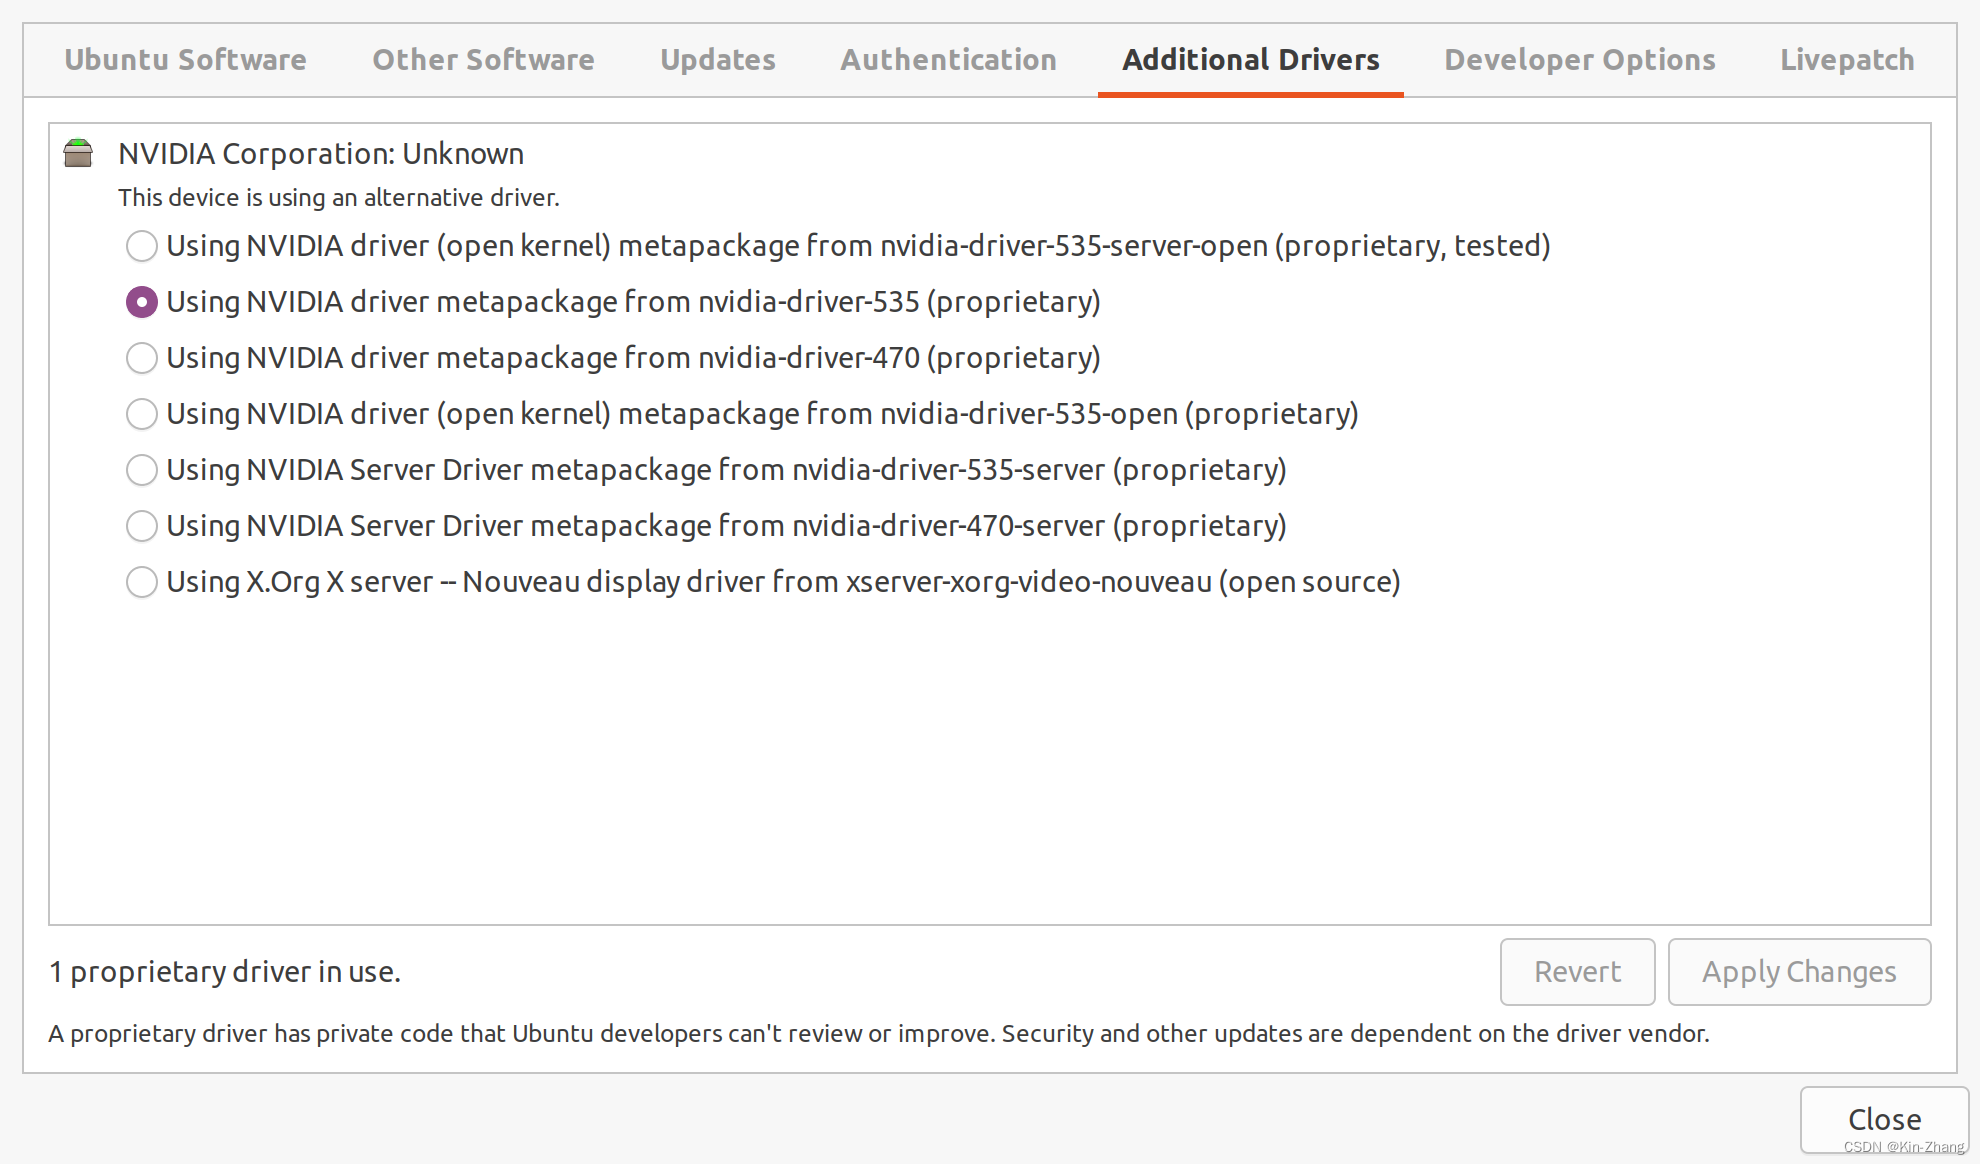
Task: Switch to the Developer Options tab
Action: pyautogui.click(x=1580, y=60)
